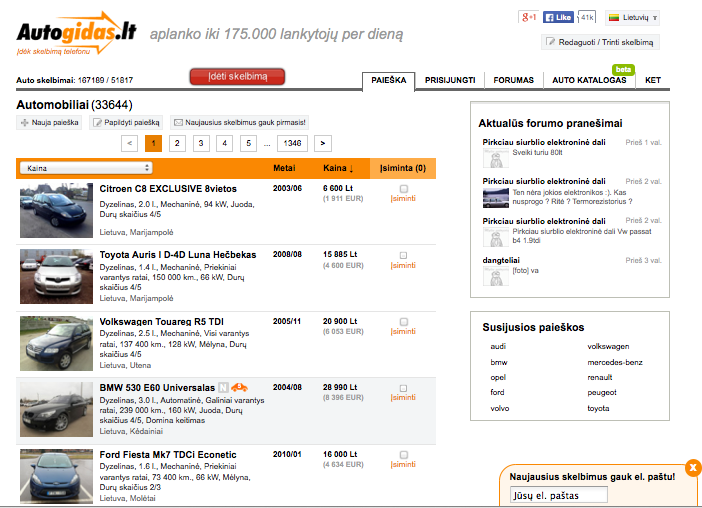Go to page 3
Viewport: 702px width, 508px height.
[x=201, y=143]
